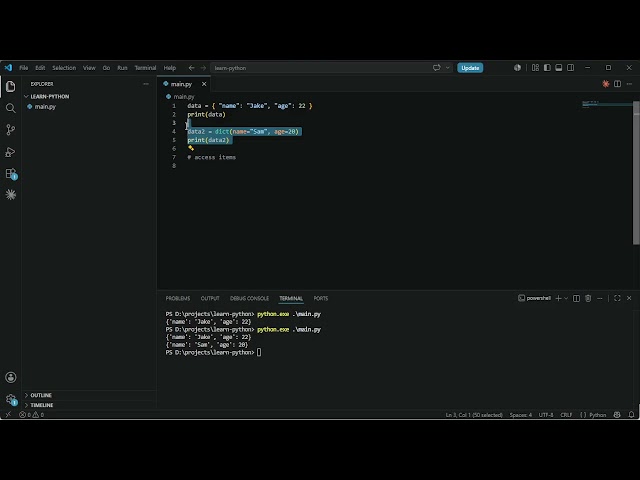Open the Manage gear icon
This screenshot has width=640, height=480.
pyautogui.click(x=11, y=399)
